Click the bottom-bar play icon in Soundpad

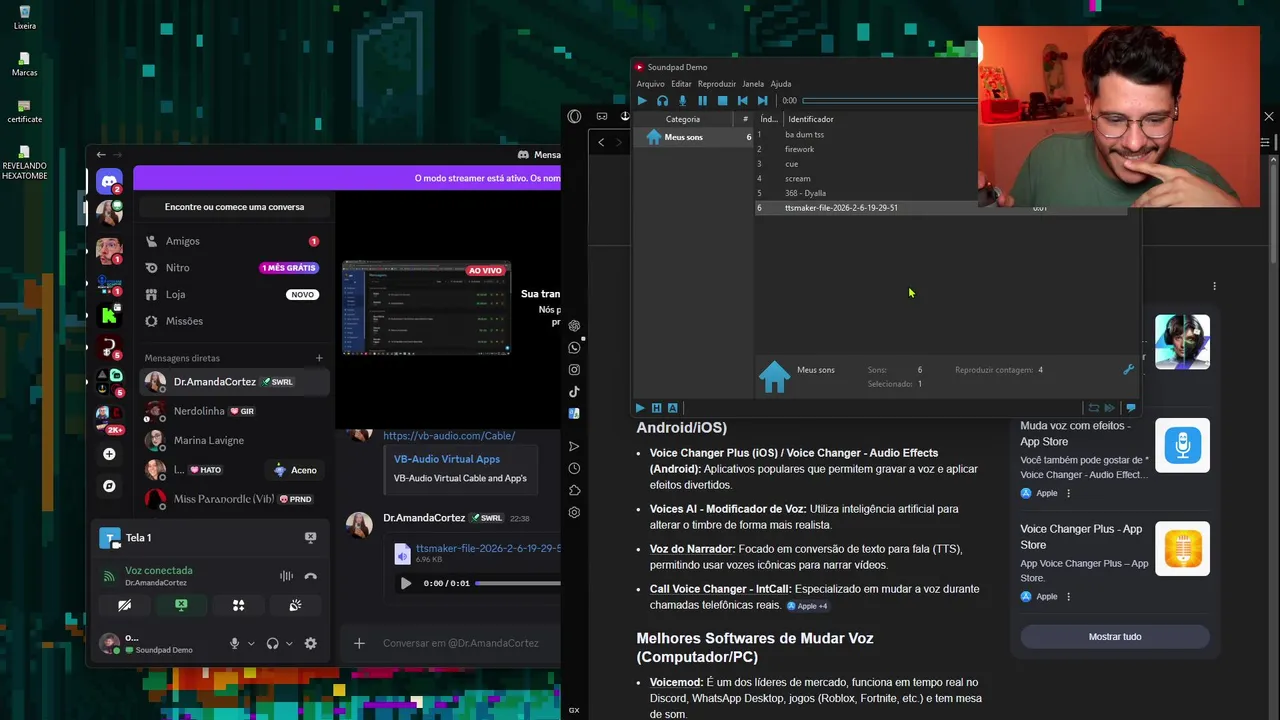click(640, 408)
